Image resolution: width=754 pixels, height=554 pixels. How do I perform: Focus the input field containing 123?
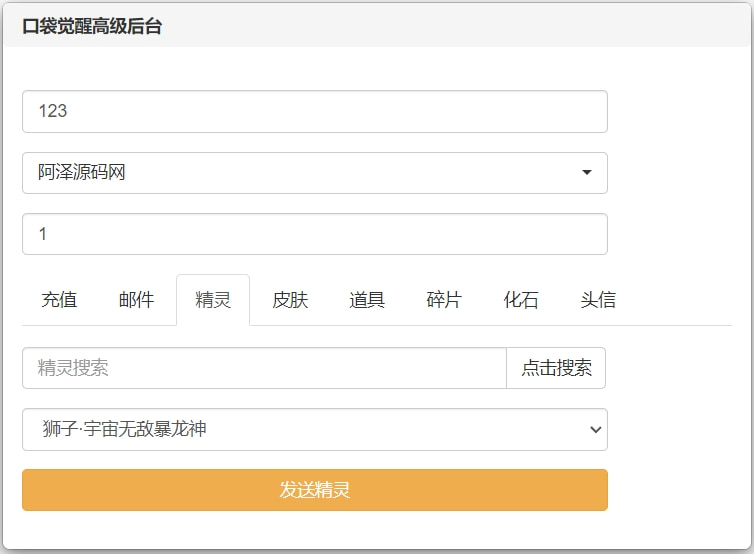coord(314,111)
